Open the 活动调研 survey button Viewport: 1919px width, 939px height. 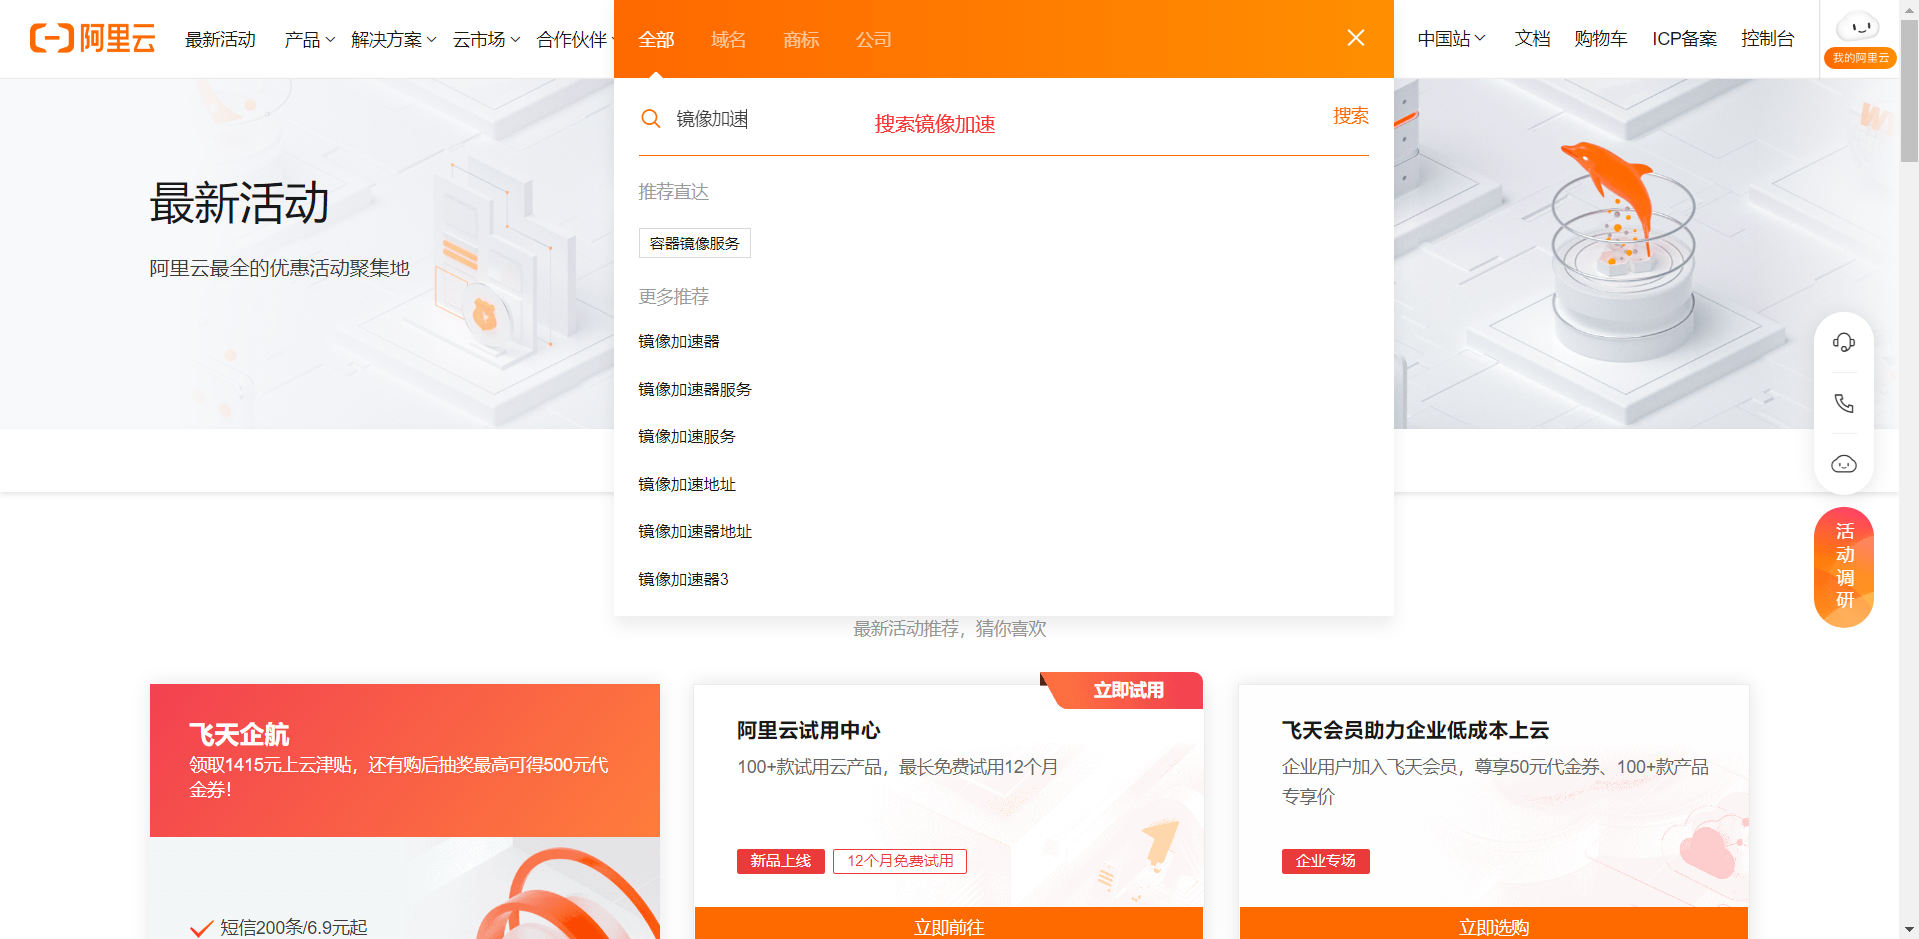(1844, 567)
